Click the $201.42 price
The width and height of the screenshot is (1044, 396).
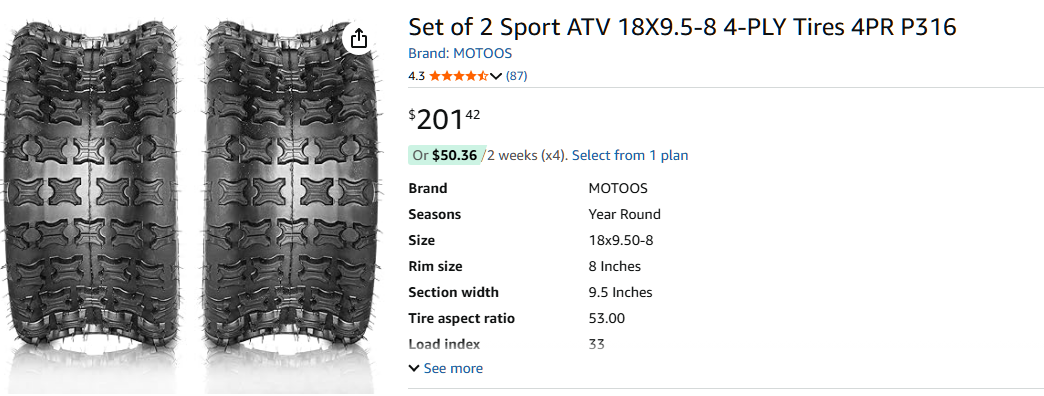[444, 119]
